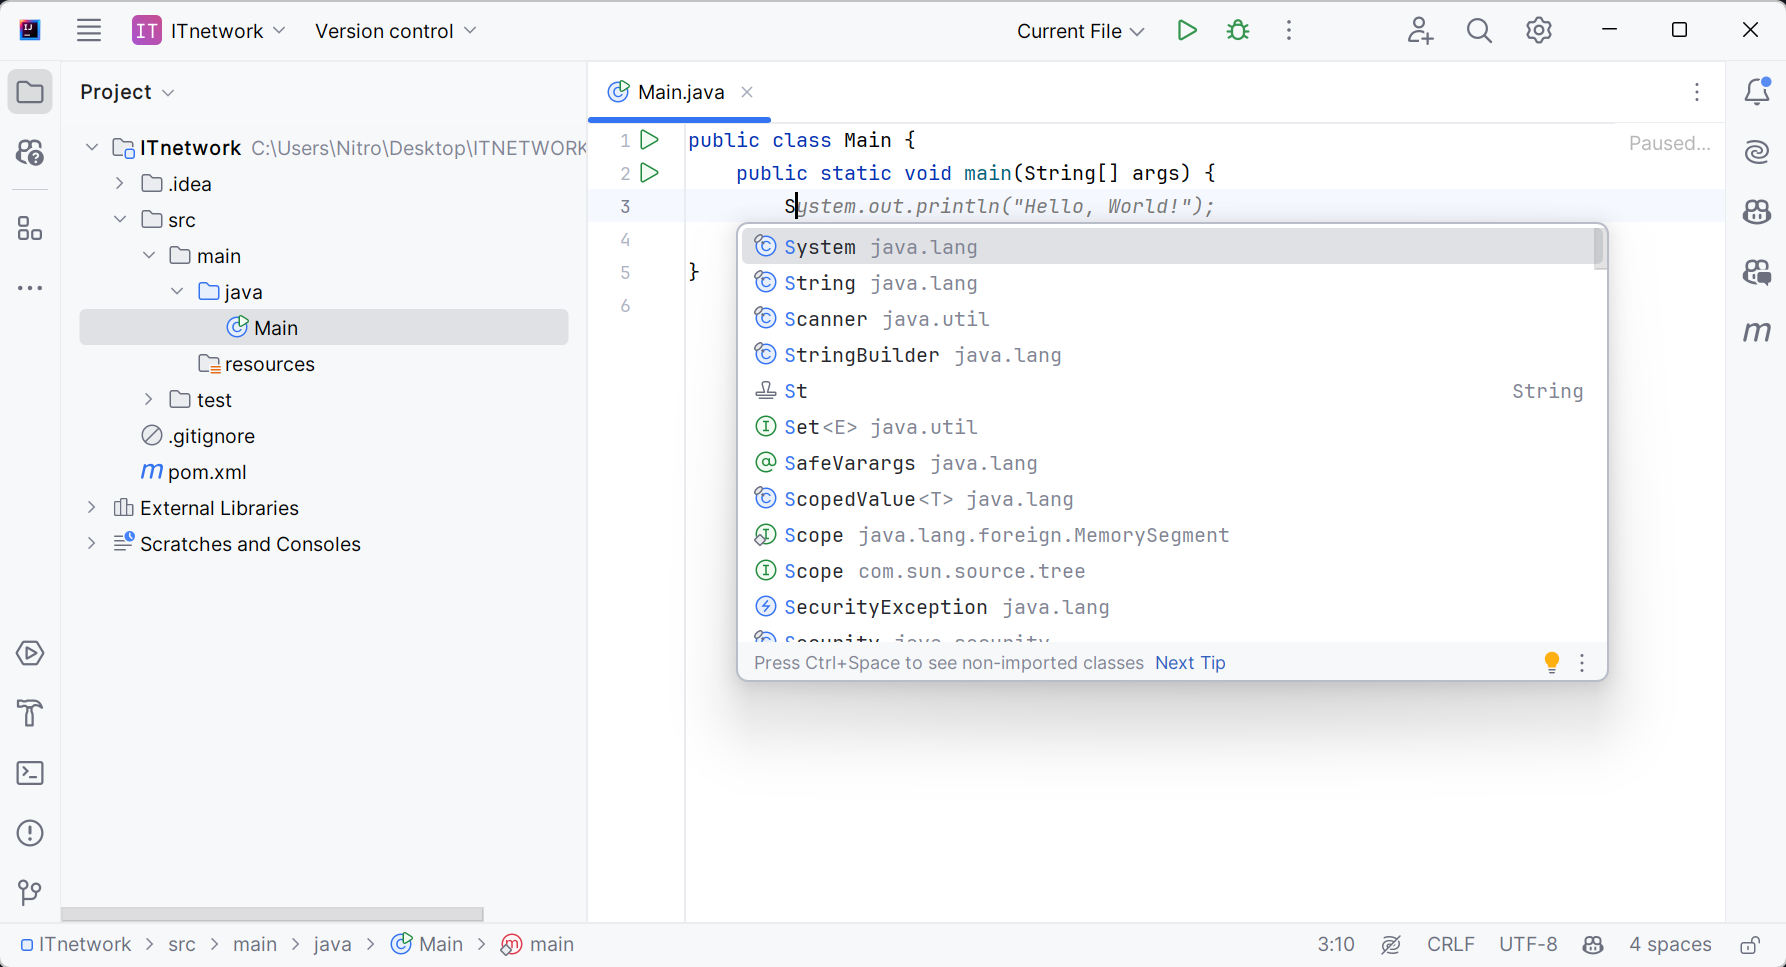The width and height of the screenshot is (1786, 967).
Task: Choose StringBuilder from the completion list
Action: click(x=861, y=355)
